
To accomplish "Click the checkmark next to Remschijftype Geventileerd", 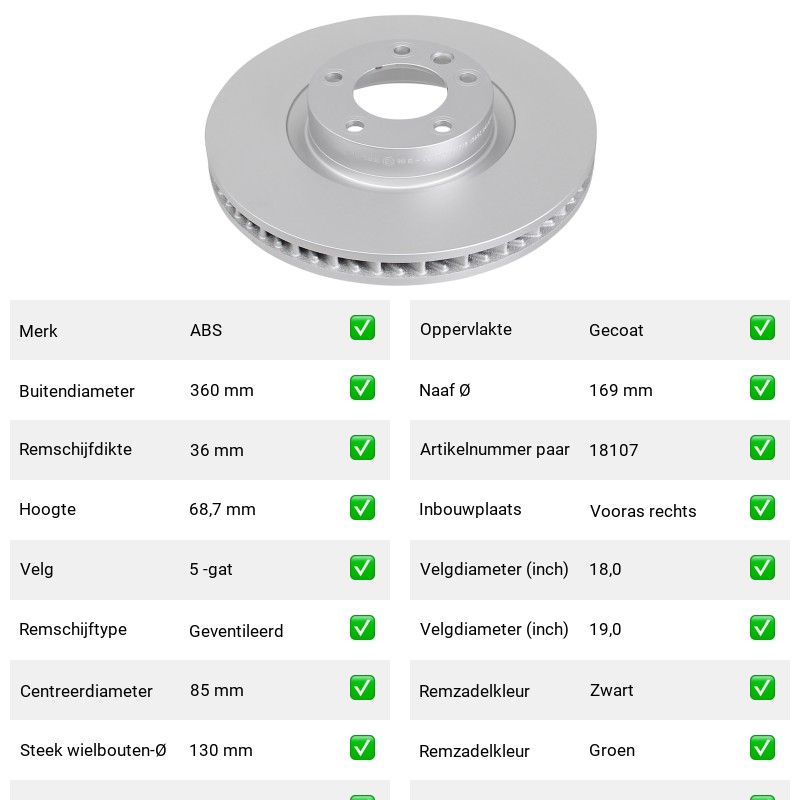I will tap(362, 628).
